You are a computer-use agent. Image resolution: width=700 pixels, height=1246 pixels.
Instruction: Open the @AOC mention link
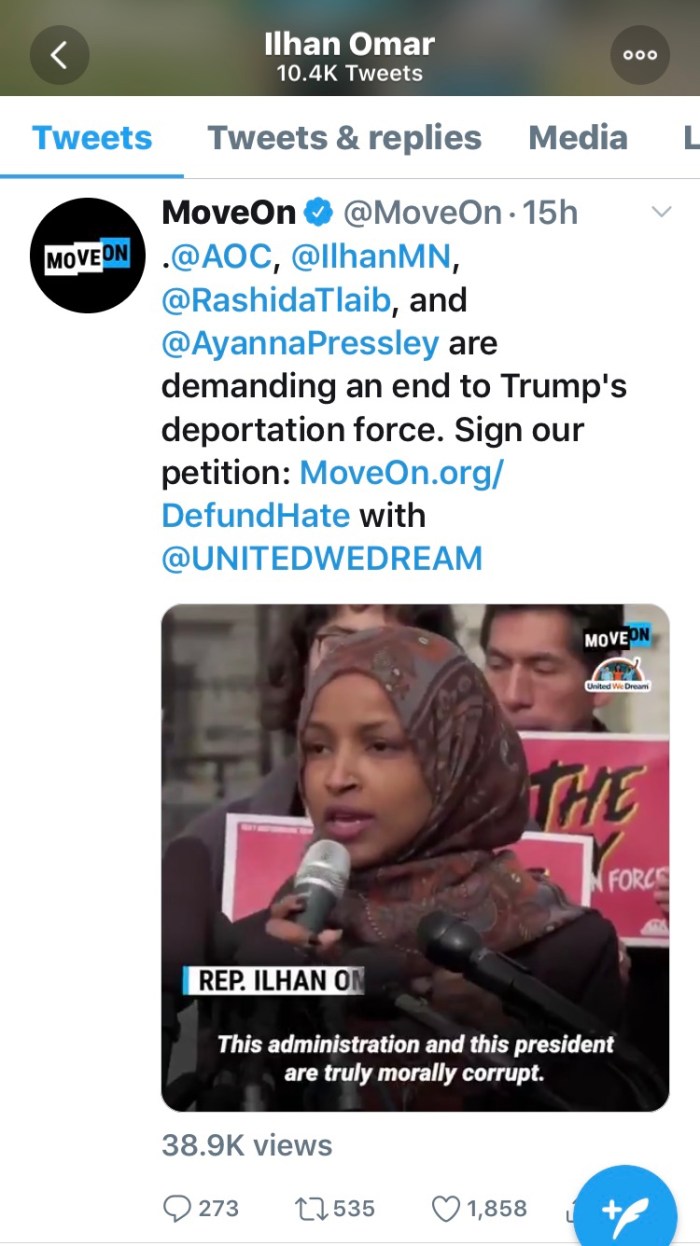(220, 256)
